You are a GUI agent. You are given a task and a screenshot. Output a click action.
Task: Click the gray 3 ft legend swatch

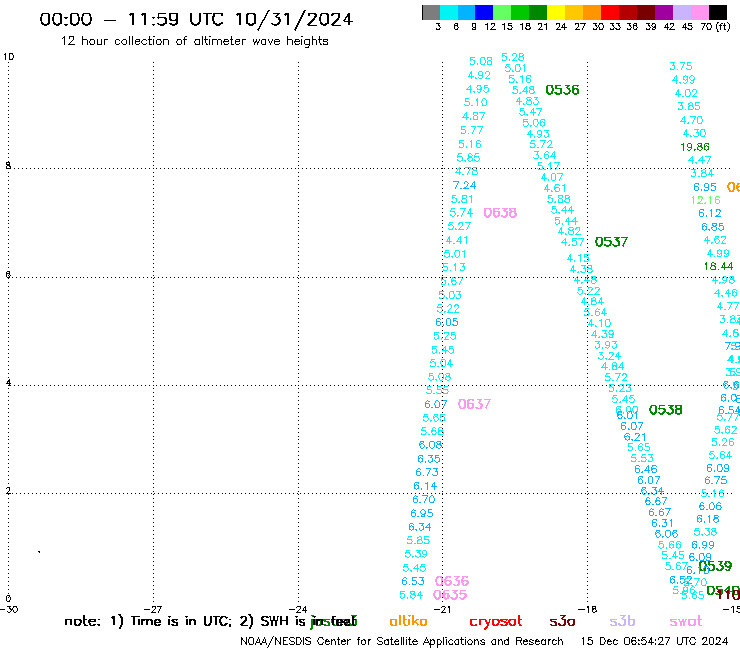(x=431, y=12)
